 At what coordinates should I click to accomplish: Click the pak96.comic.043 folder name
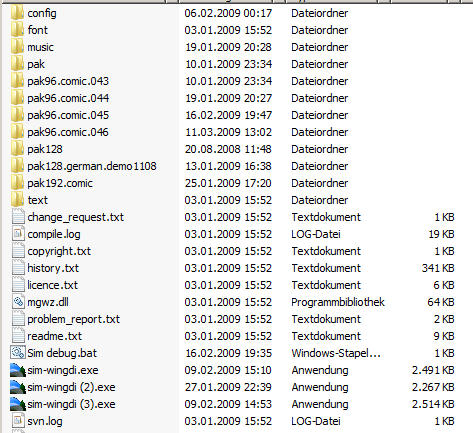click(x=68, y=81)
